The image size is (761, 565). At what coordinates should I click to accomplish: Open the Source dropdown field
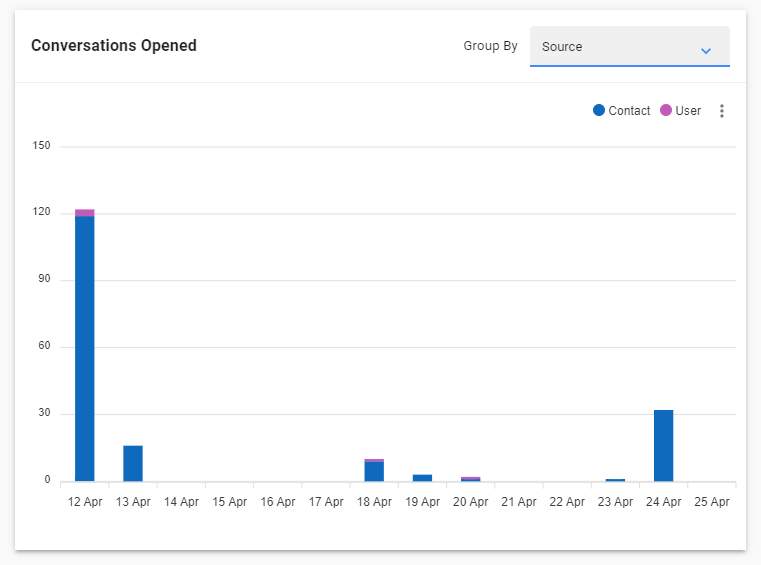[629, 47]
